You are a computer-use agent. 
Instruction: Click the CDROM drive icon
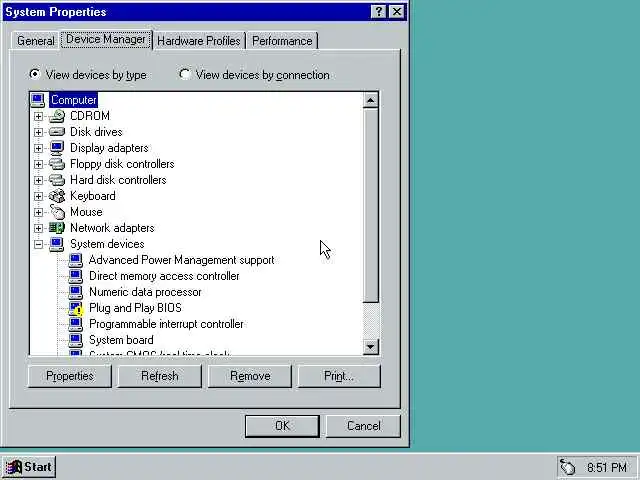click(57, 116)
